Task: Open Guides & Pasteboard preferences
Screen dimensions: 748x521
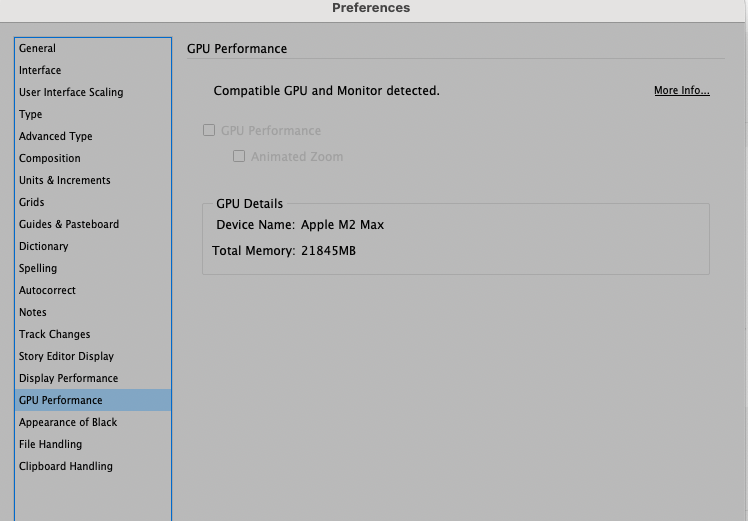Action: tap(69, 224)
